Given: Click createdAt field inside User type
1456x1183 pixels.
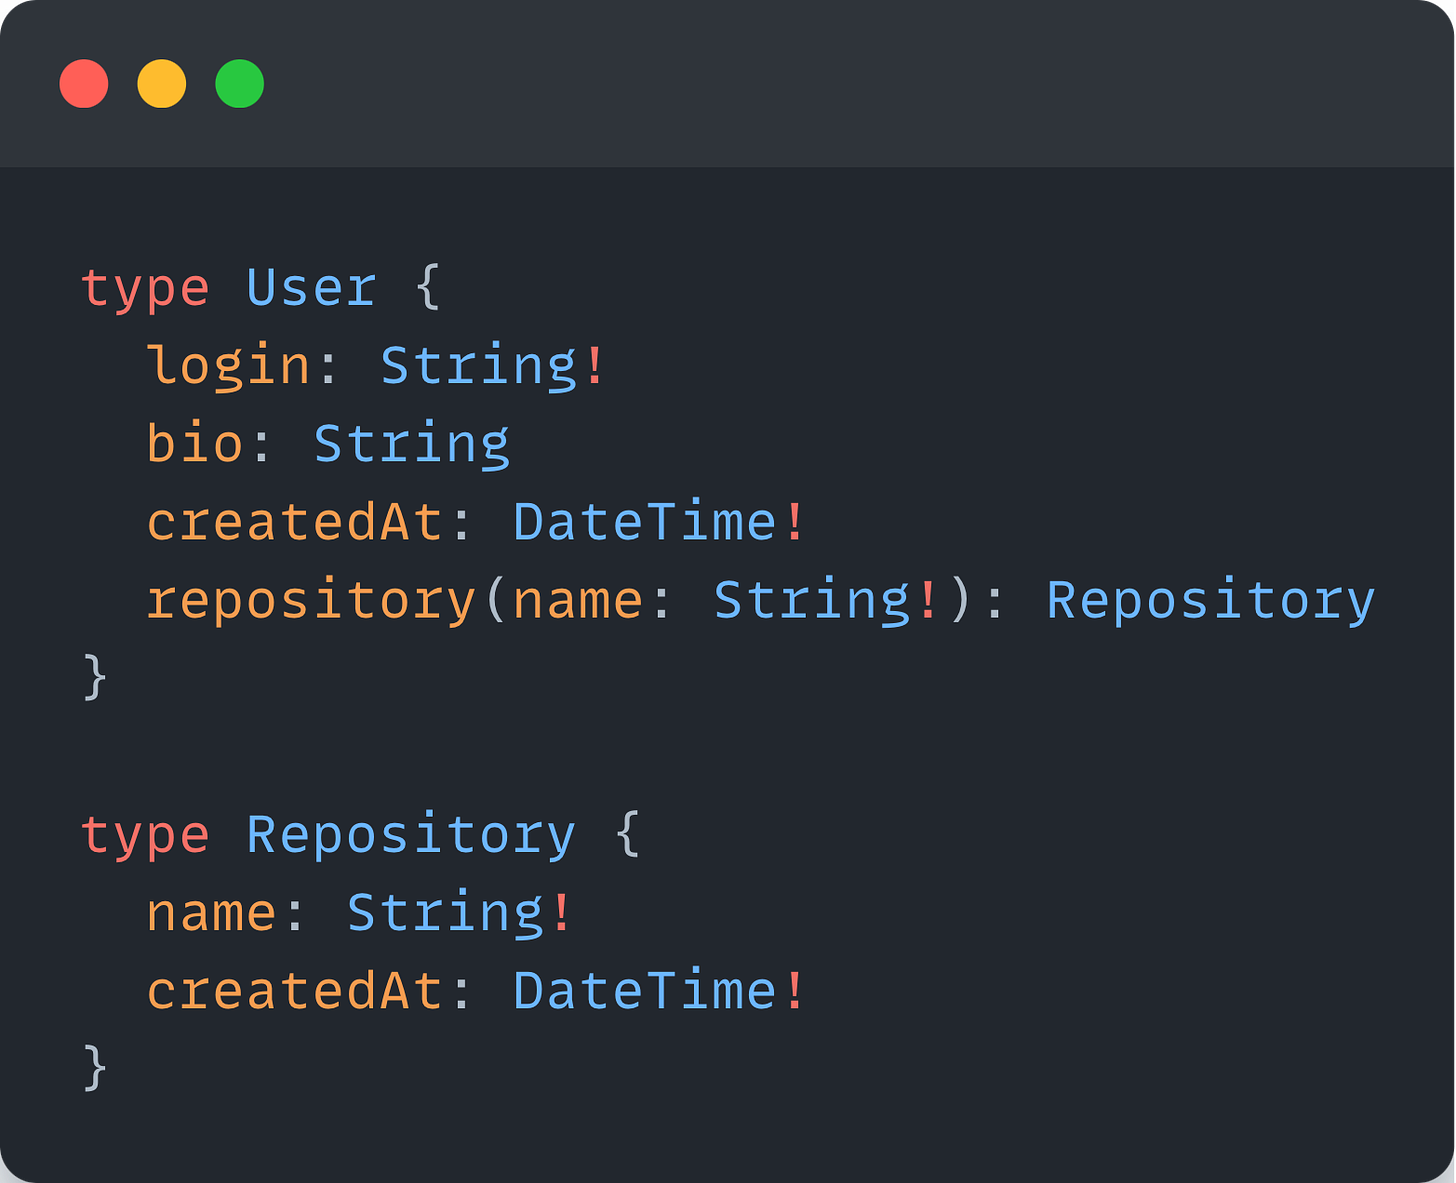Looking at the screenshot, I should (295, 522).
